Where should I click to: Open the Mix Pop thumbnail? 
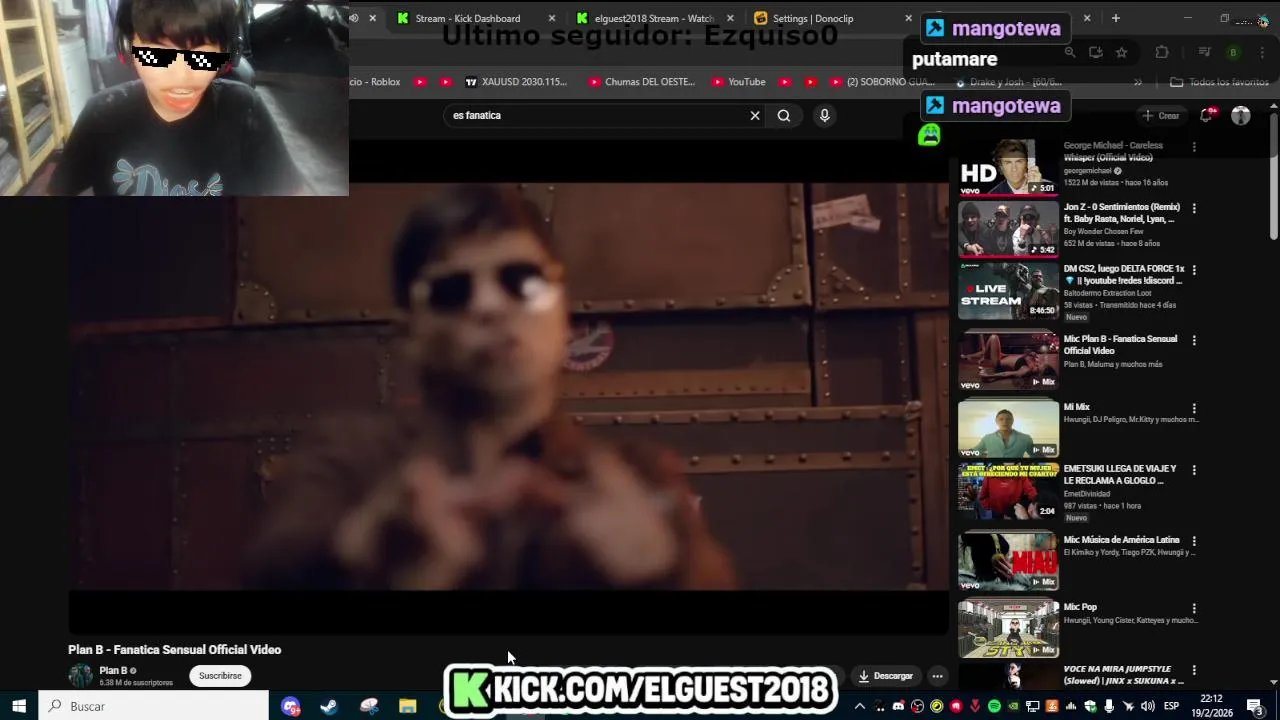(x=1008, y=628)
